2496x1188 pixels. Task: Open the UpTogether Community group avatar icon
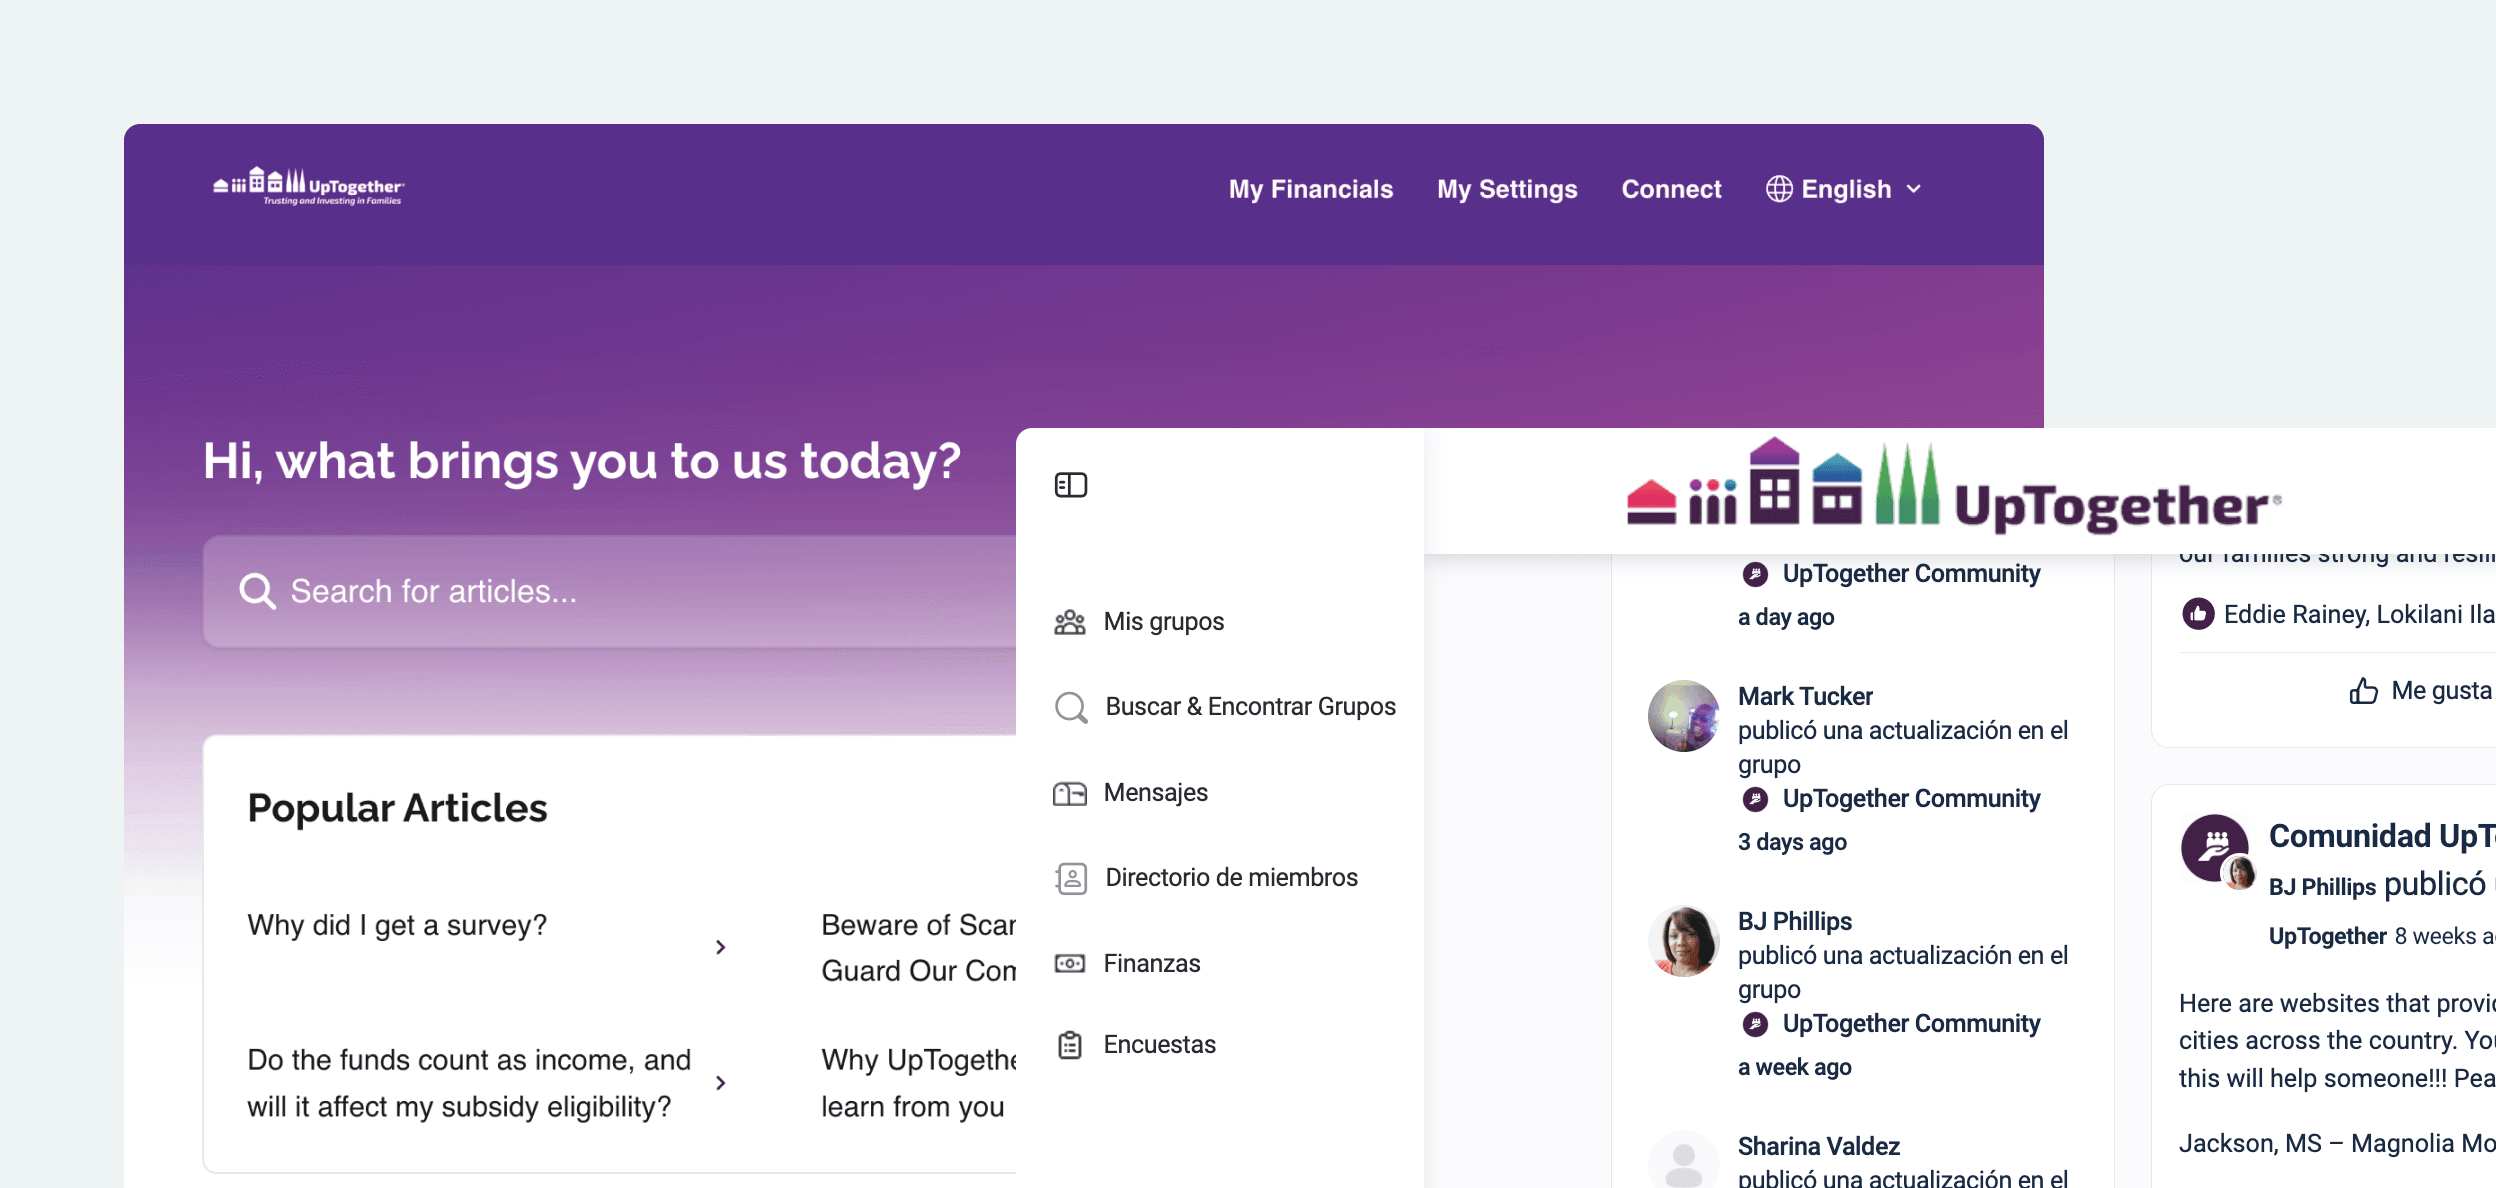[1755, 573]
